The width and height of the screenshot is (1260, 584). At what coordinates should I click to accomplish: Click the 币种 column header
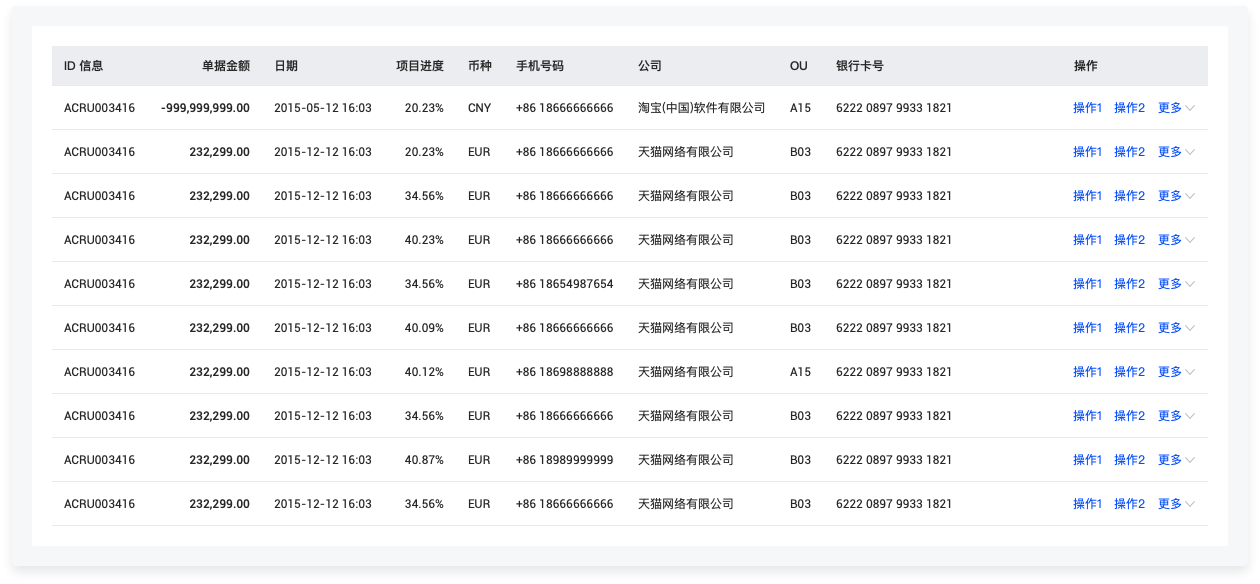(480, 66)
